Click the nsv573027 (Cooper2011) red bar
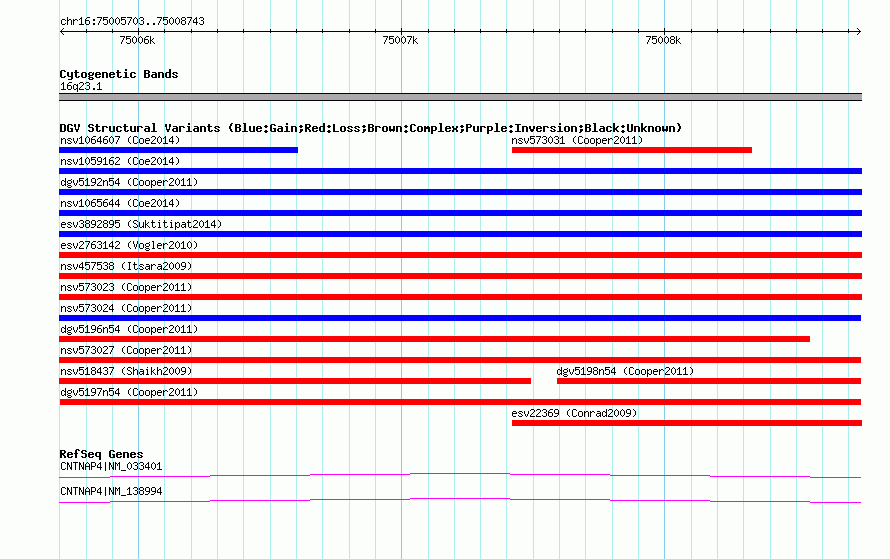The height and width of the screenshot is (559, 890). click(x=460, y=360)
